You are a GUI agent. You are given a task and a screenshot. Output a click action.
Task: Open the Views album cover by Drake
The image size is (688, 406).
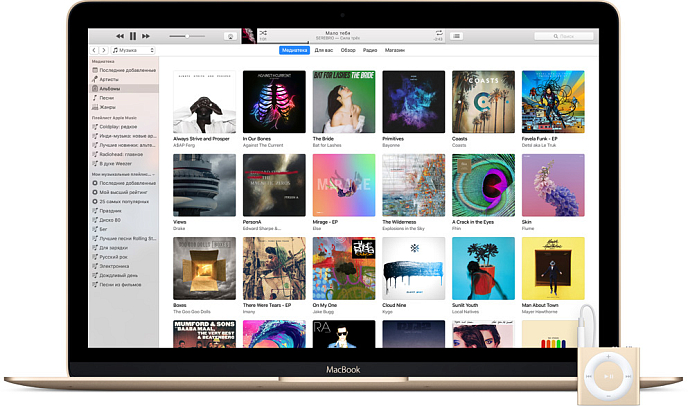204,185
